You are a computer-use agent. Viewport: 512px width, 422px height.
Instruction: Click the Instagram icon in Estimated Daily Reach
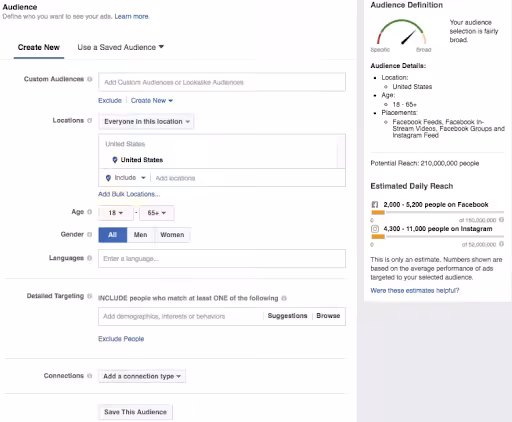coord(375,229)
